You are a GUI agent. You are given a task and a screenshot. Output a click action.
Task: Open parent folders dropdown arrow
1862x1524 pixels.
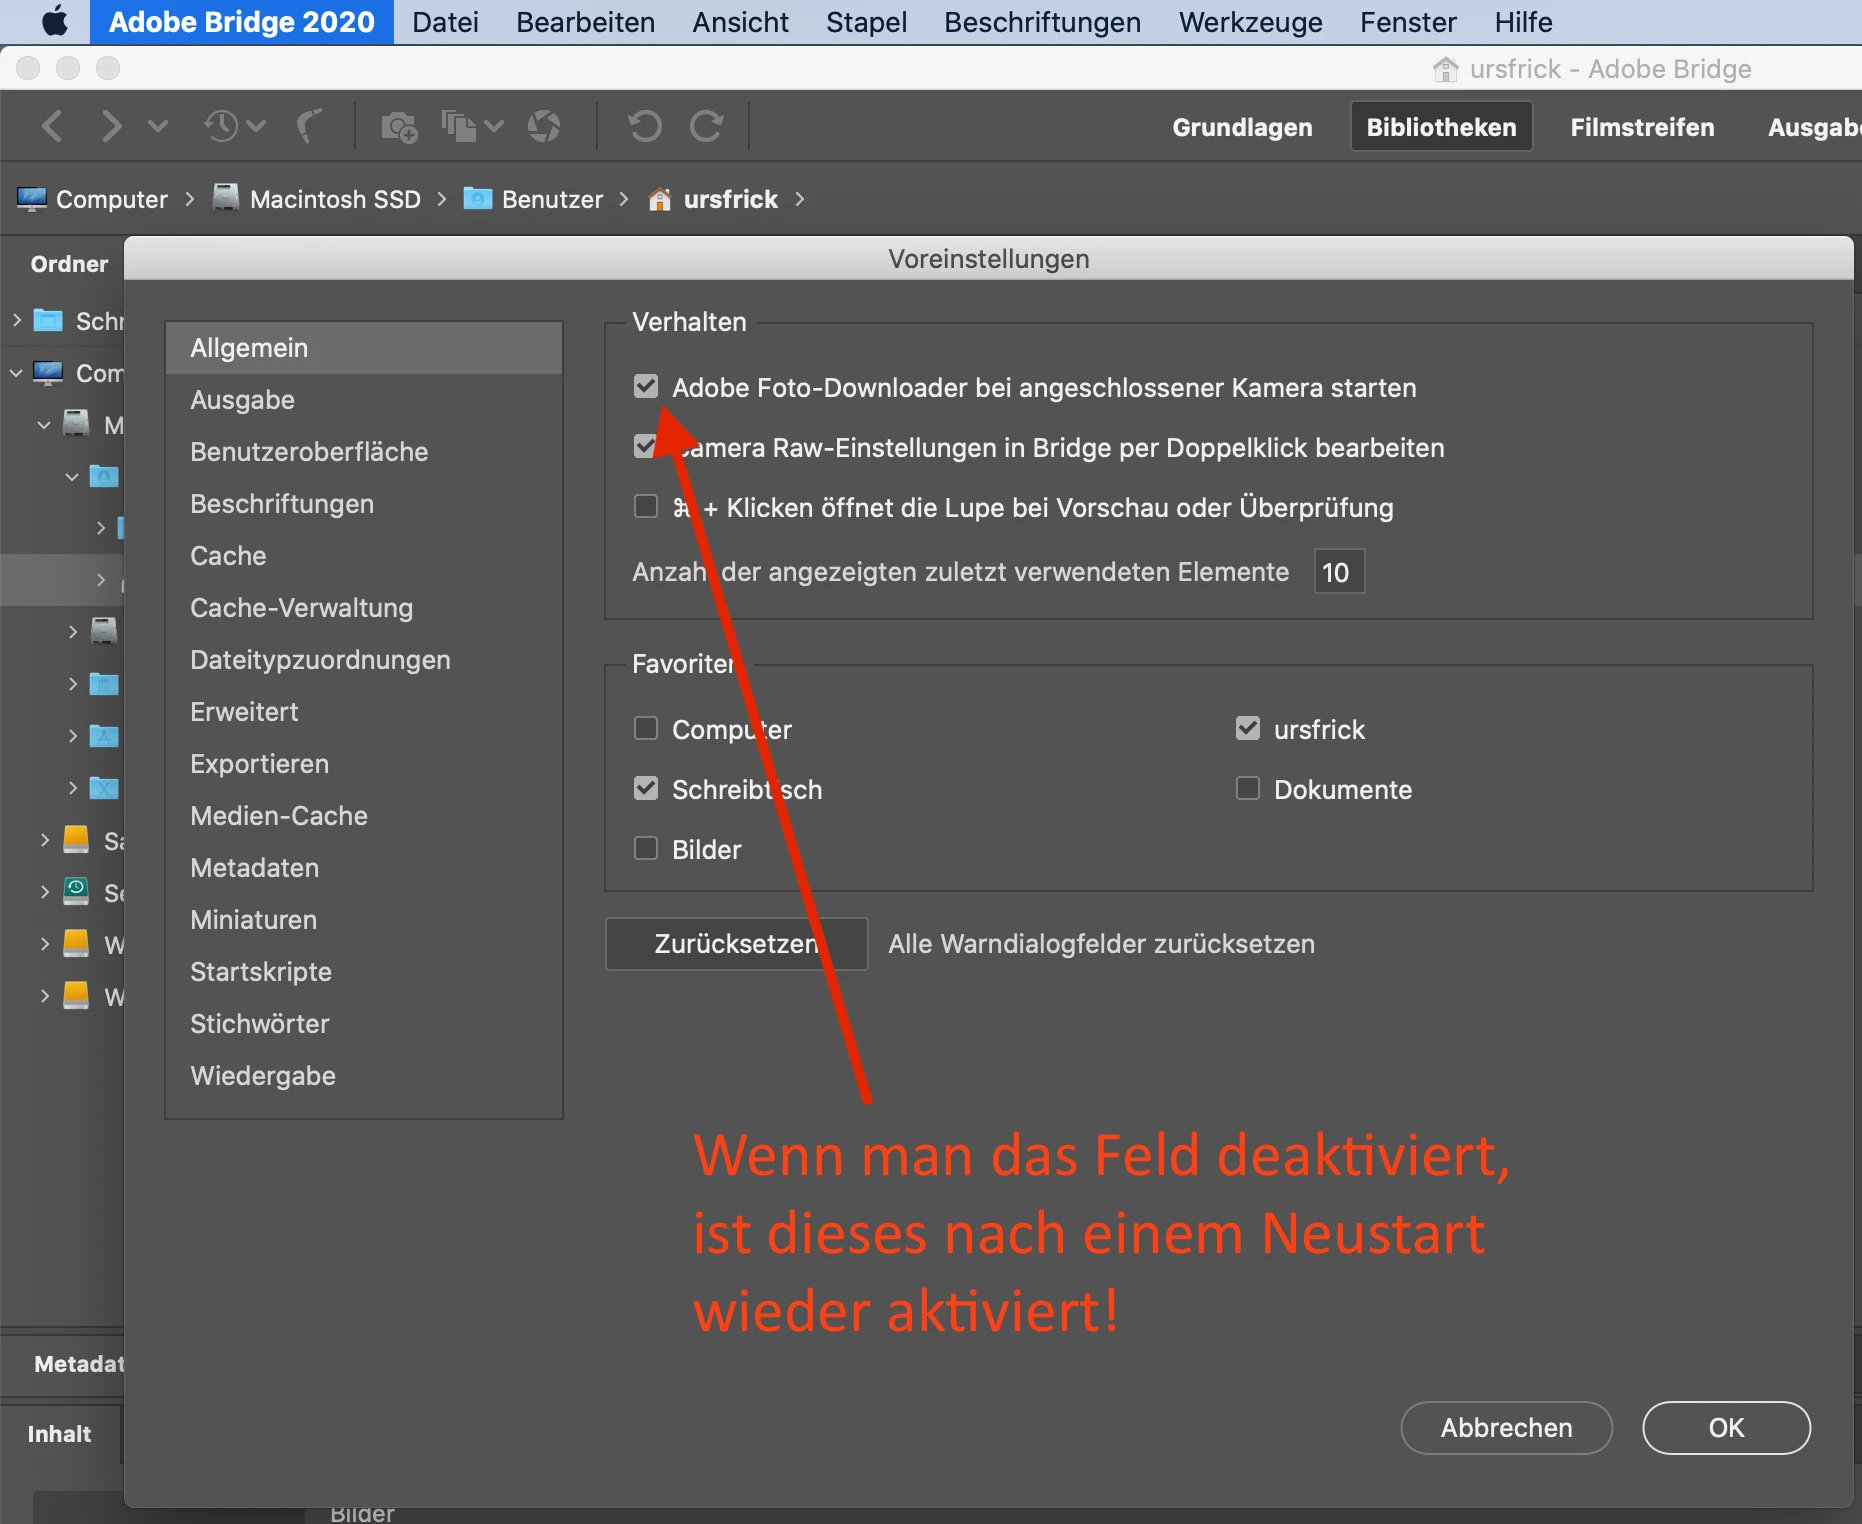click(157, 126)
